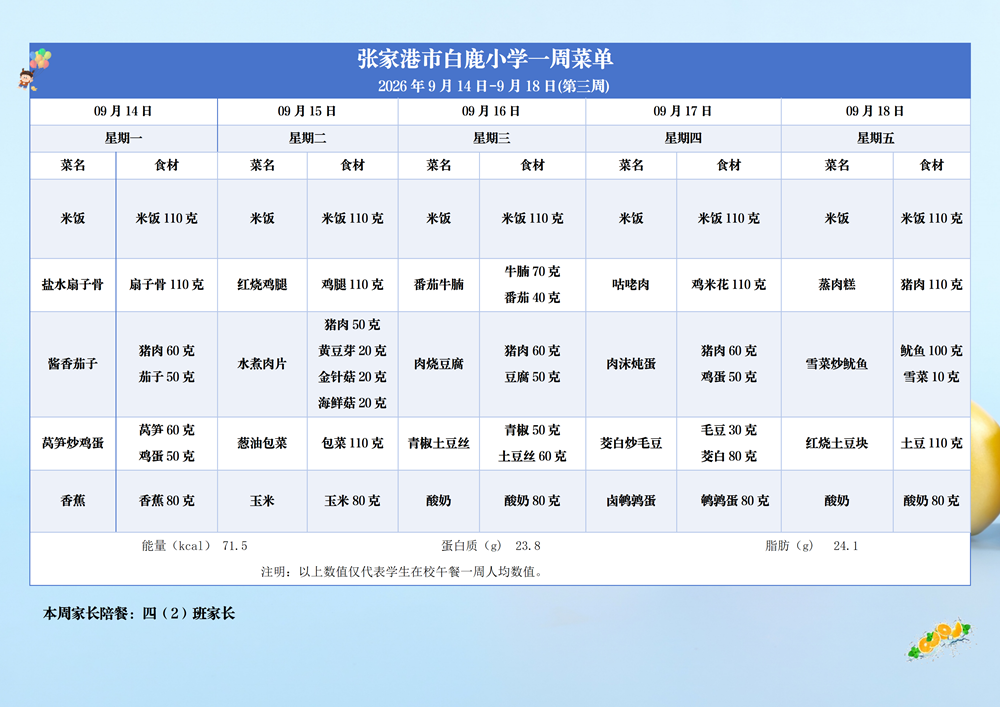Click the dish 红烧土豆块

[837, 443]
